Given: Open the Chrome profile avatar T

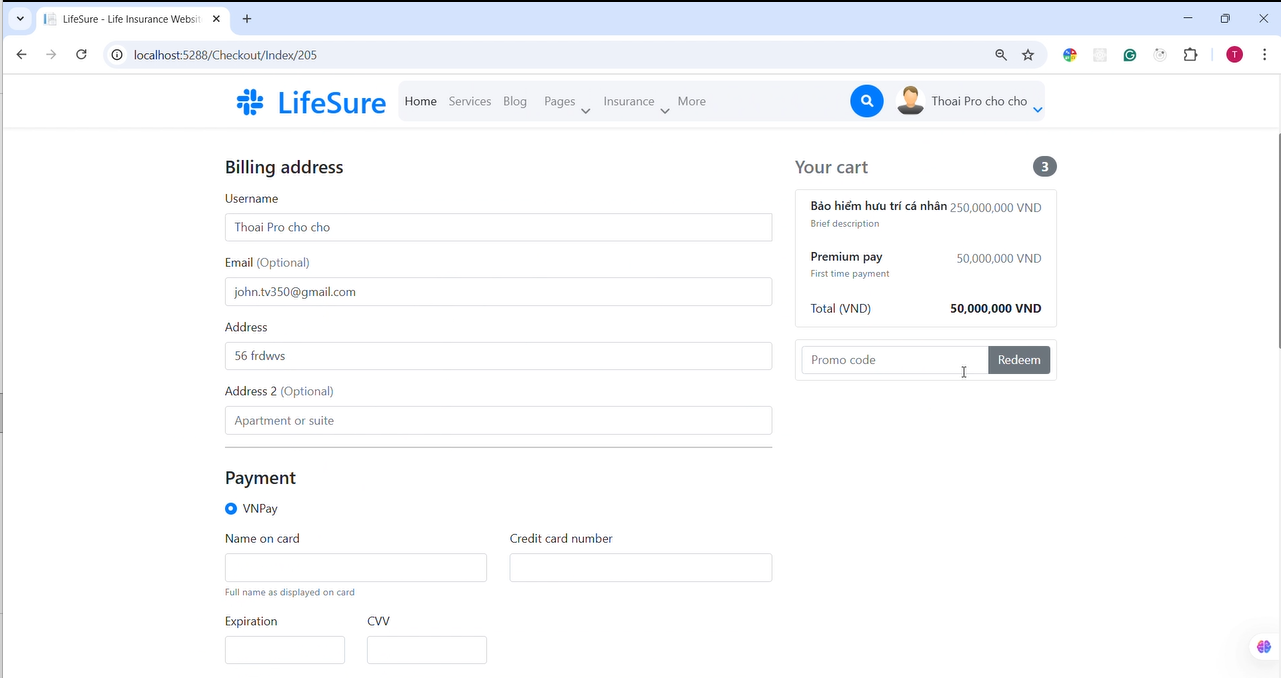Looking at the screenshot, I should coord(1235,55).
